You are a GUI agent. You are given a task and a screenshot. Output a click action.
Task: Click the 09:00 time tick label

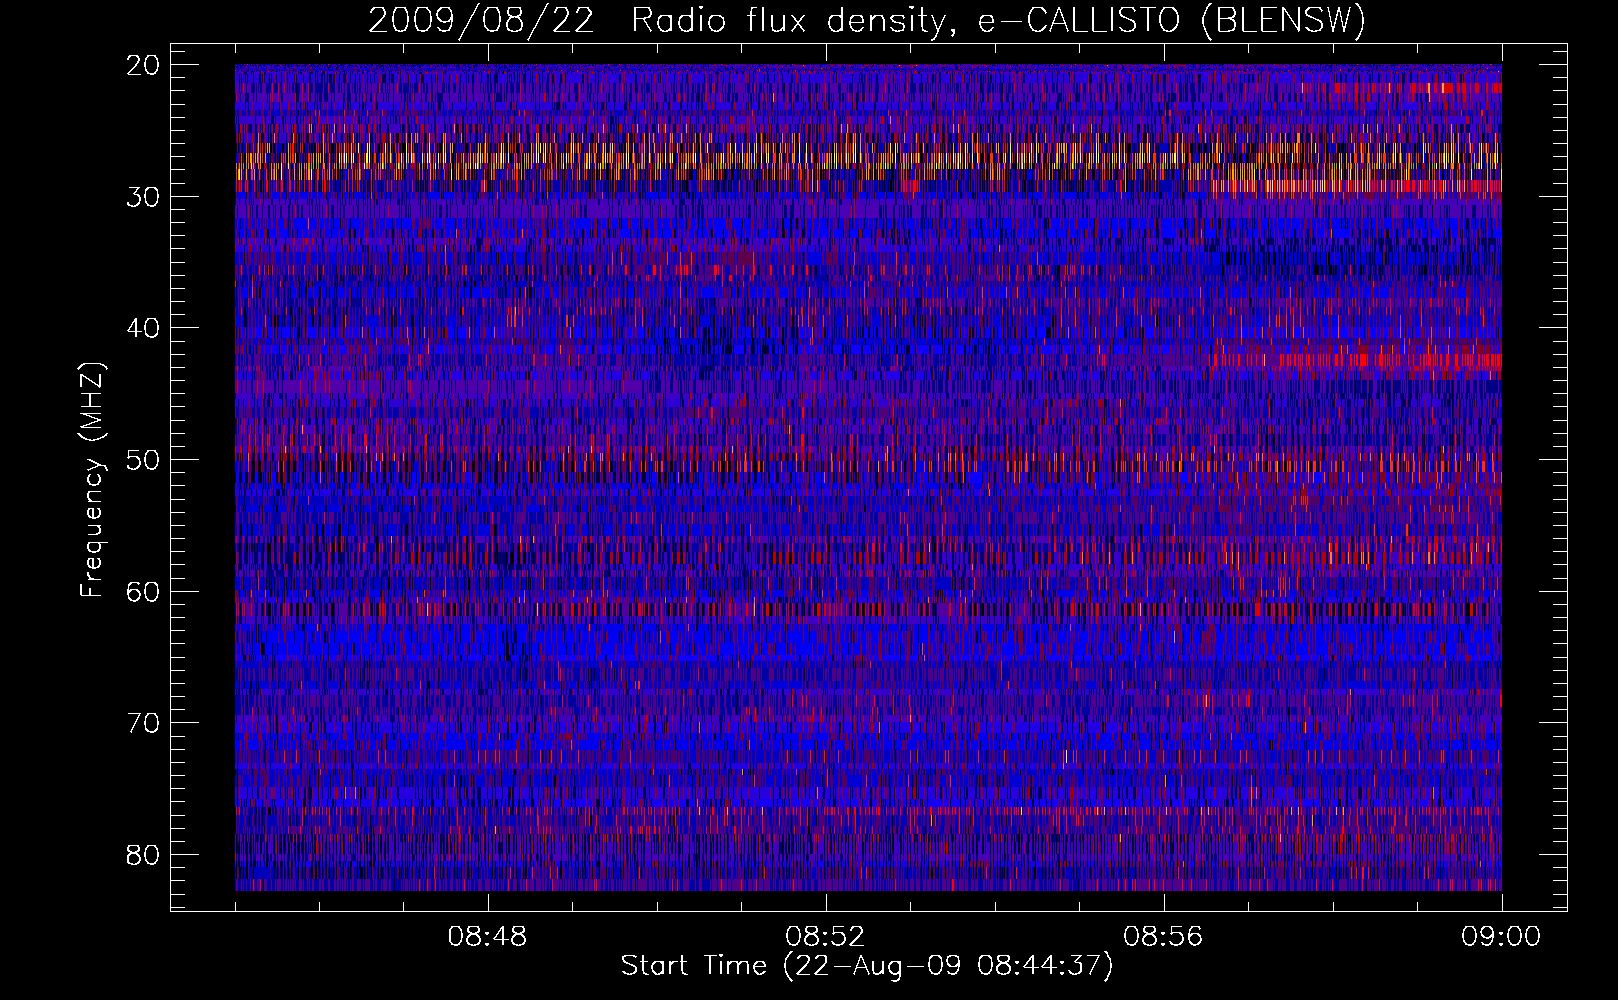coord(1501,937)
